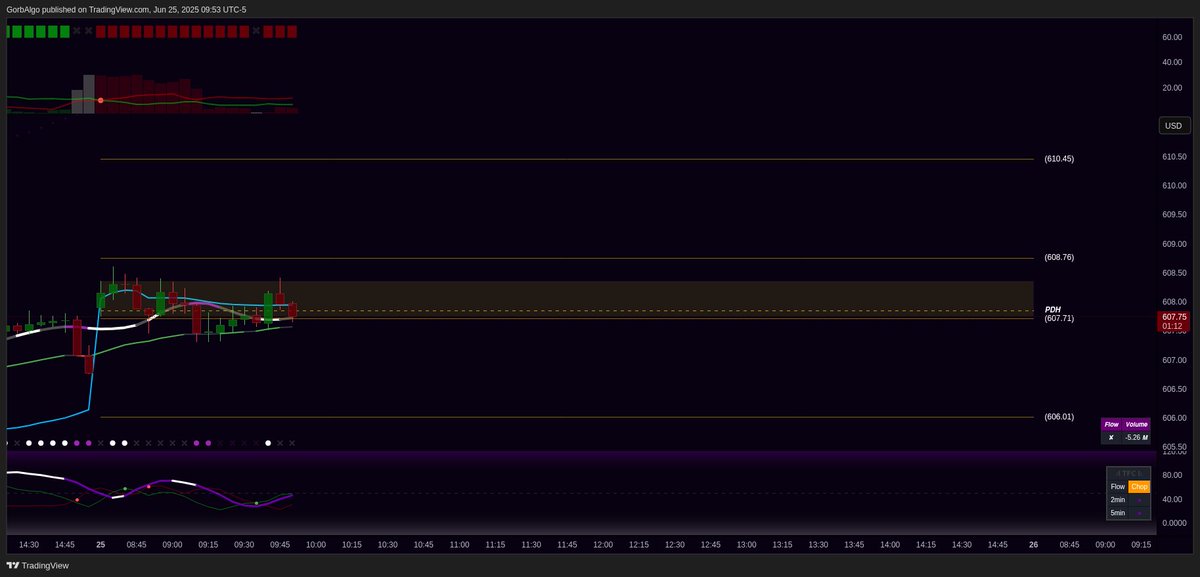Click the -5.26 M volume value in the Flow panel

(x=1136, y=437)
